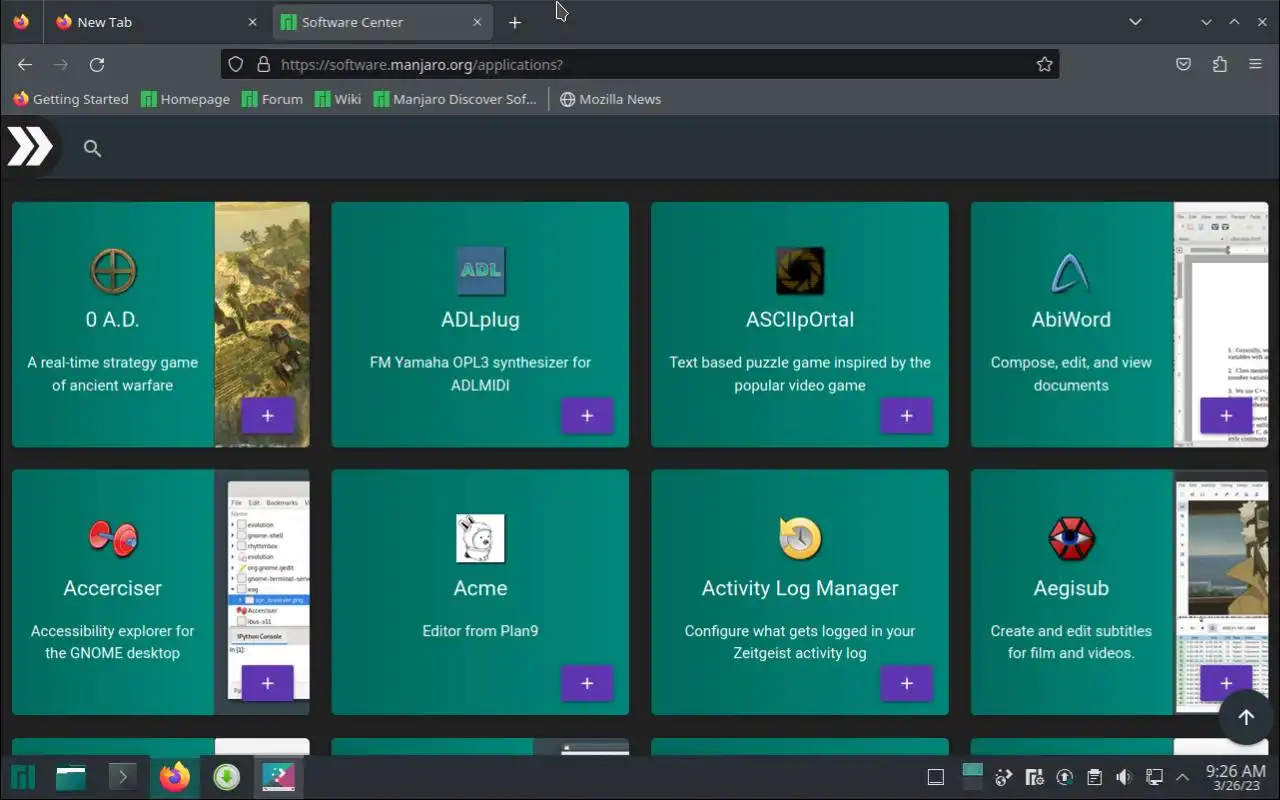The image size is (1280, 800).
Task: Bookmark this page with the star icon
Action: pos(1044,64)
